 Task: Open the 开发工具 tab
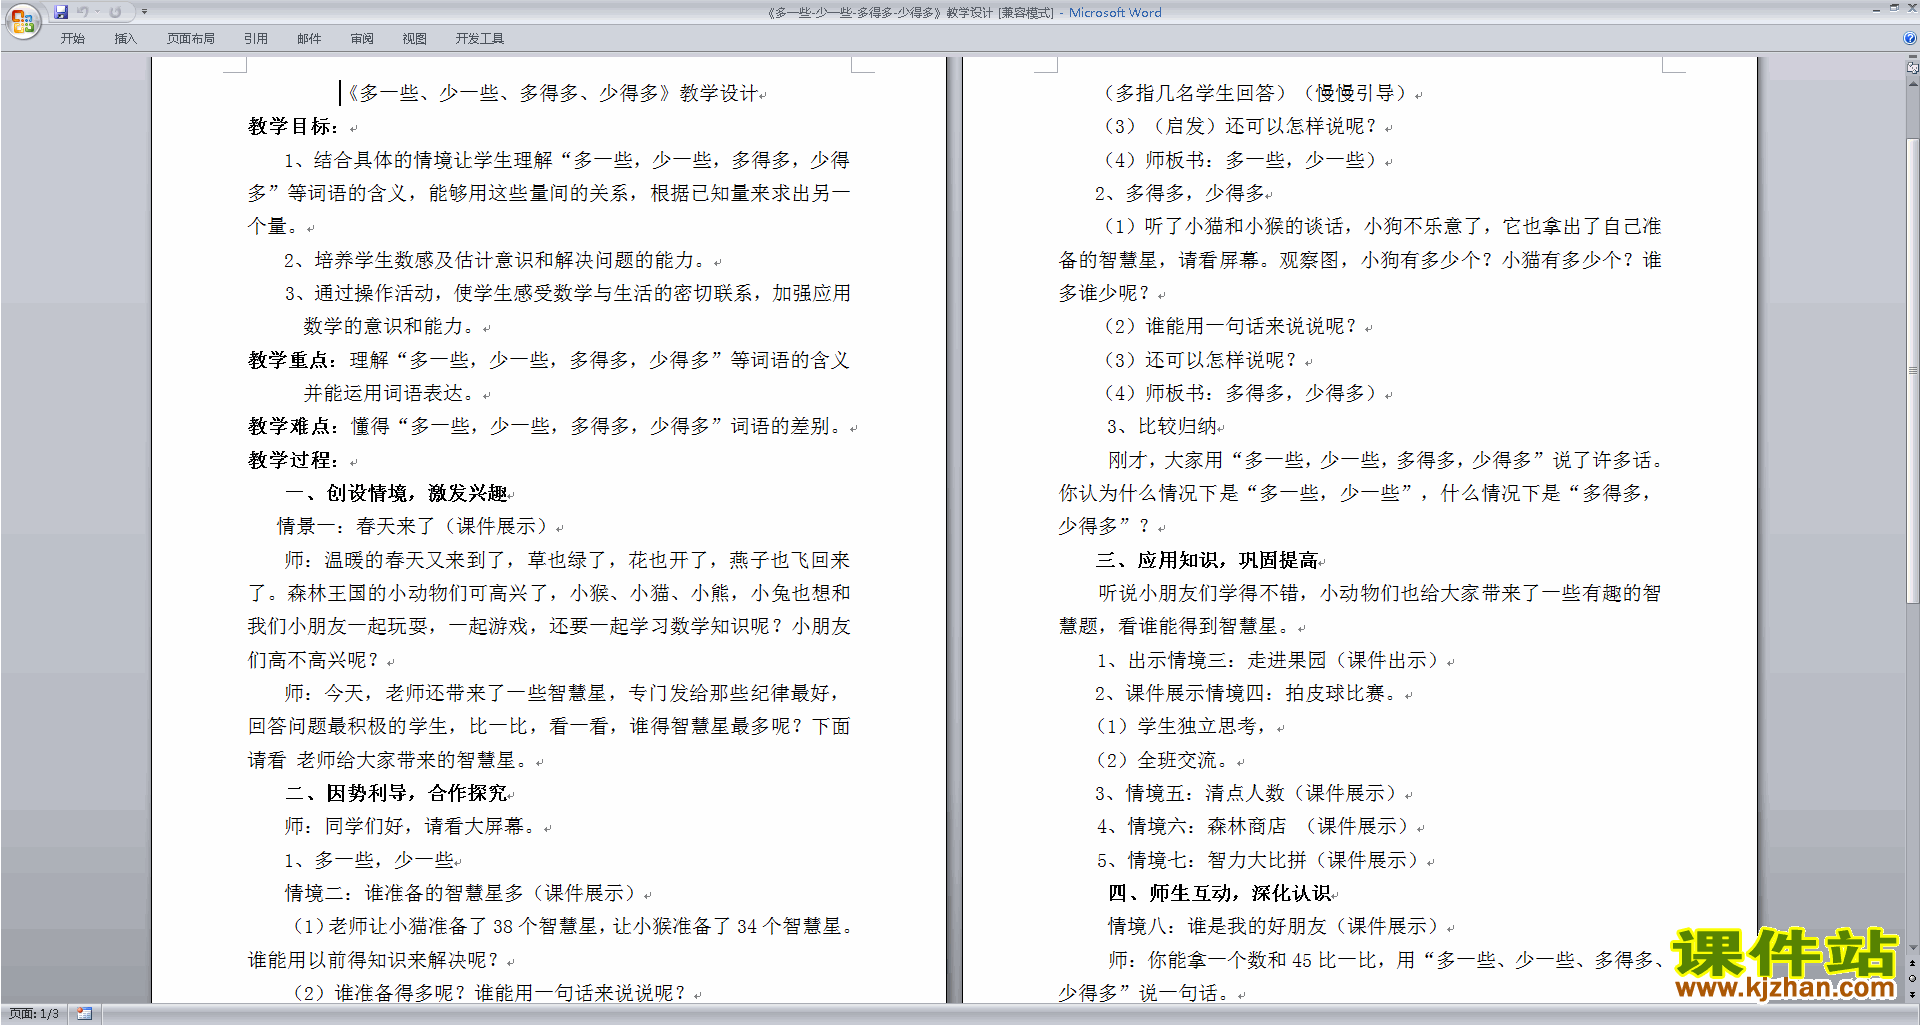tap(480, 39)
